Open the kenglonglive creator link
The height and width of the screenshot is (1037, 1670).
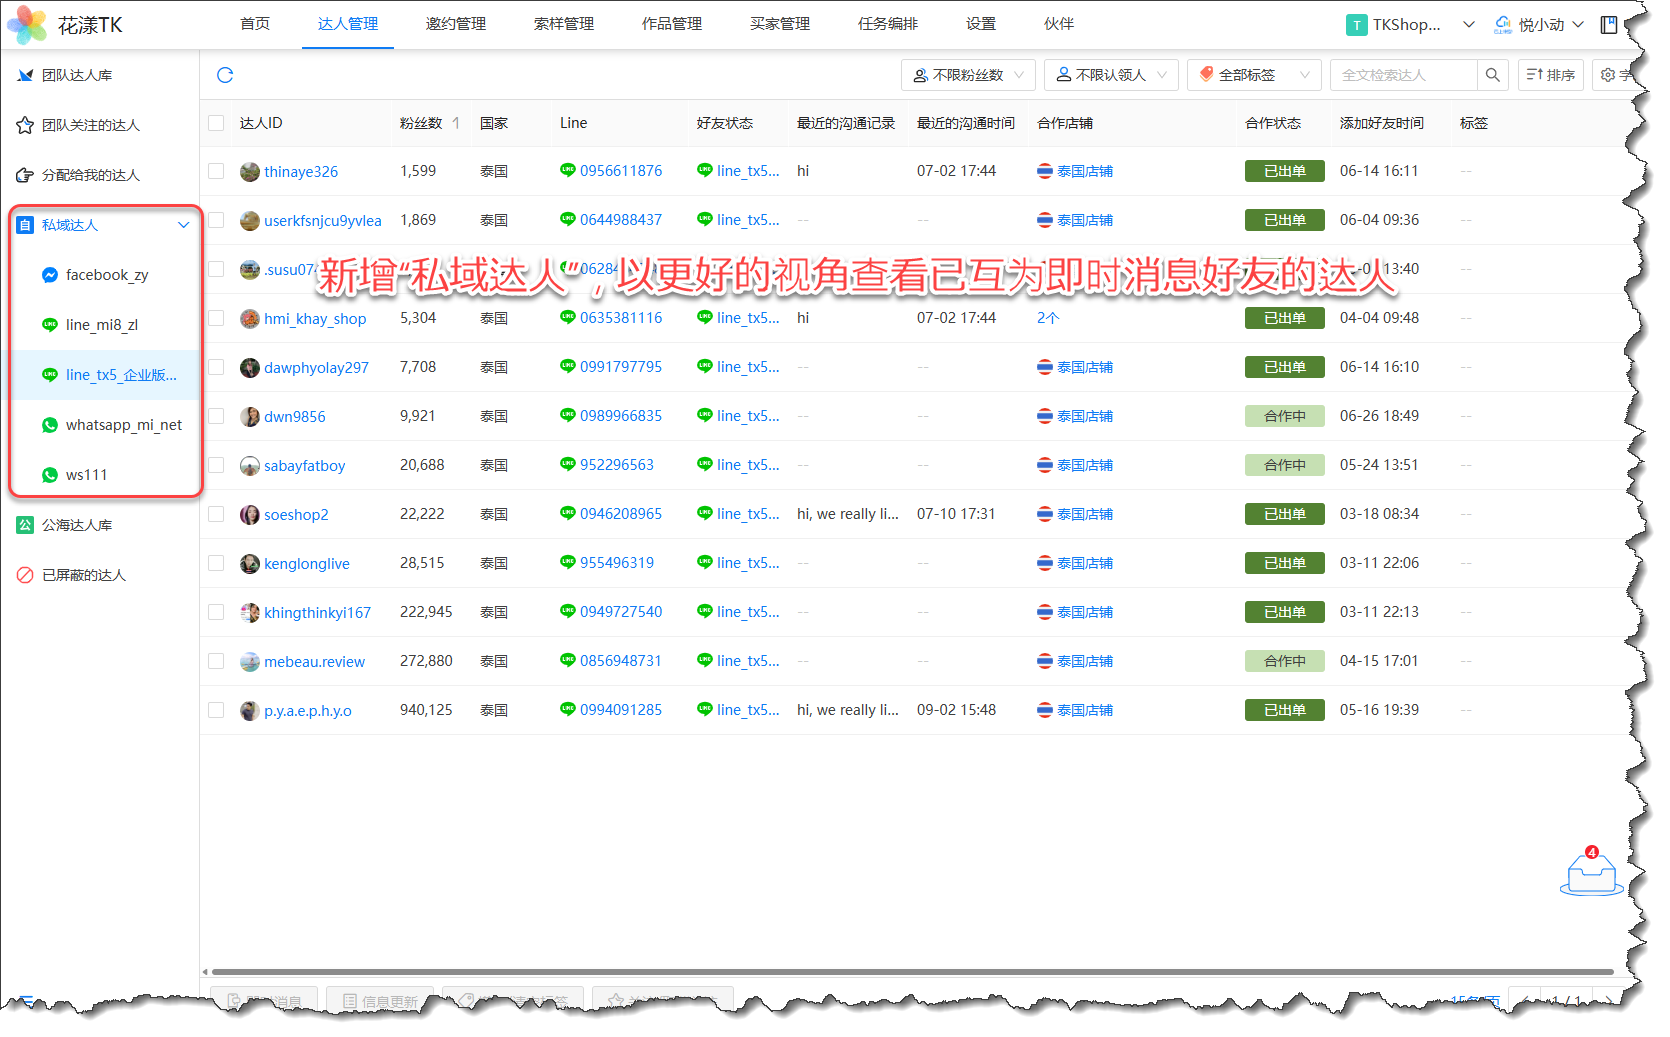tap(306, 564)
